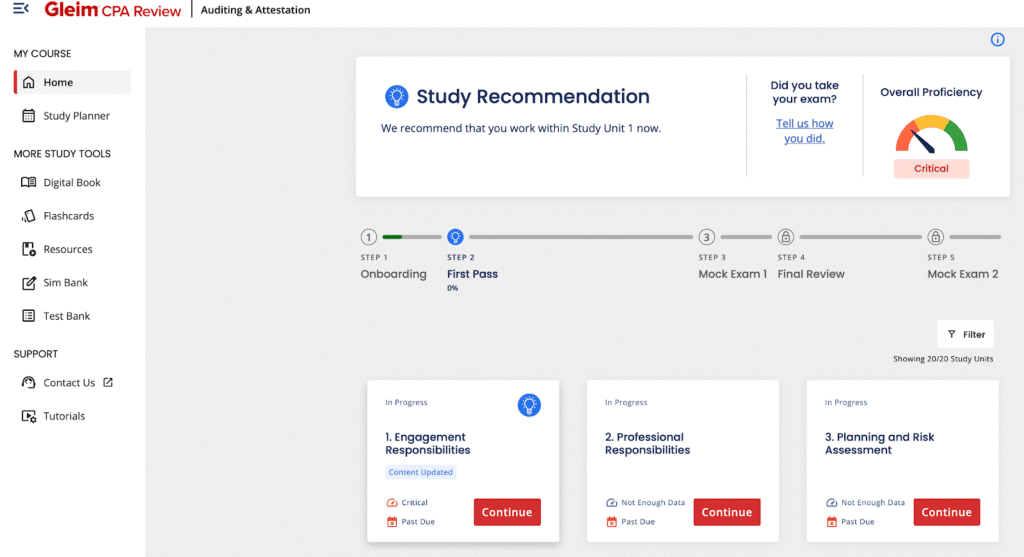Click the Step 2 First Pass lightbulb marker
Image resolution: width=1024 pixels, height=557 pixels.
click(x=455, y=237)
